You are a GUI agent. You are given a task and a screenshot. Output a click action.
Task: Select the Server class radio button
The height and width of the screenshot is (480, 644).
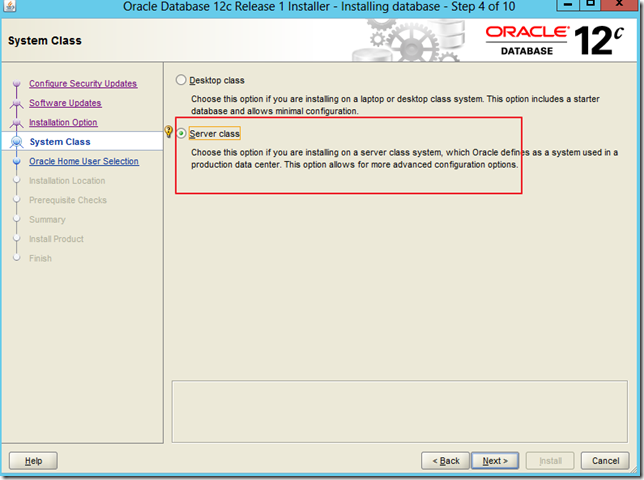[x=181, y=133]
